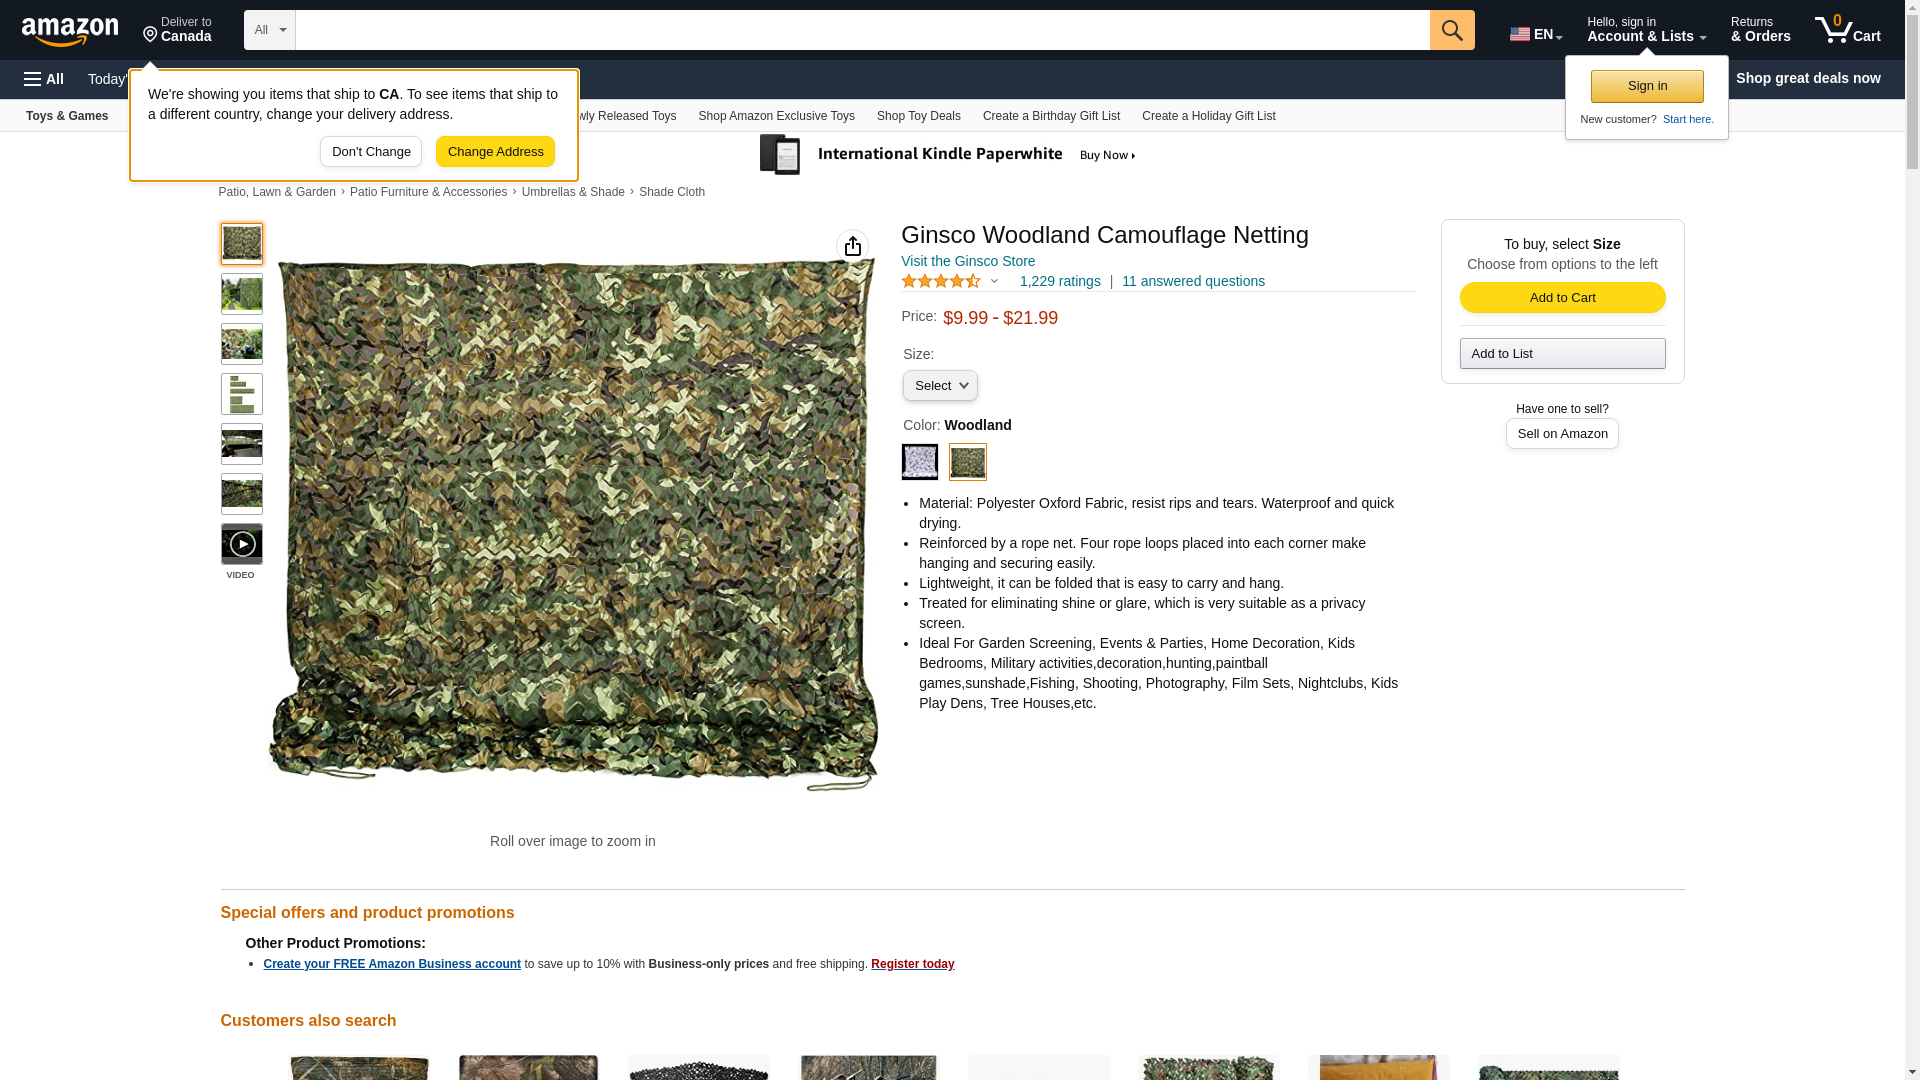Open Shop Toy Deals tab
Viewport: 1920px width, 1080px height.
pyautogui.click(x=918, y=116)
